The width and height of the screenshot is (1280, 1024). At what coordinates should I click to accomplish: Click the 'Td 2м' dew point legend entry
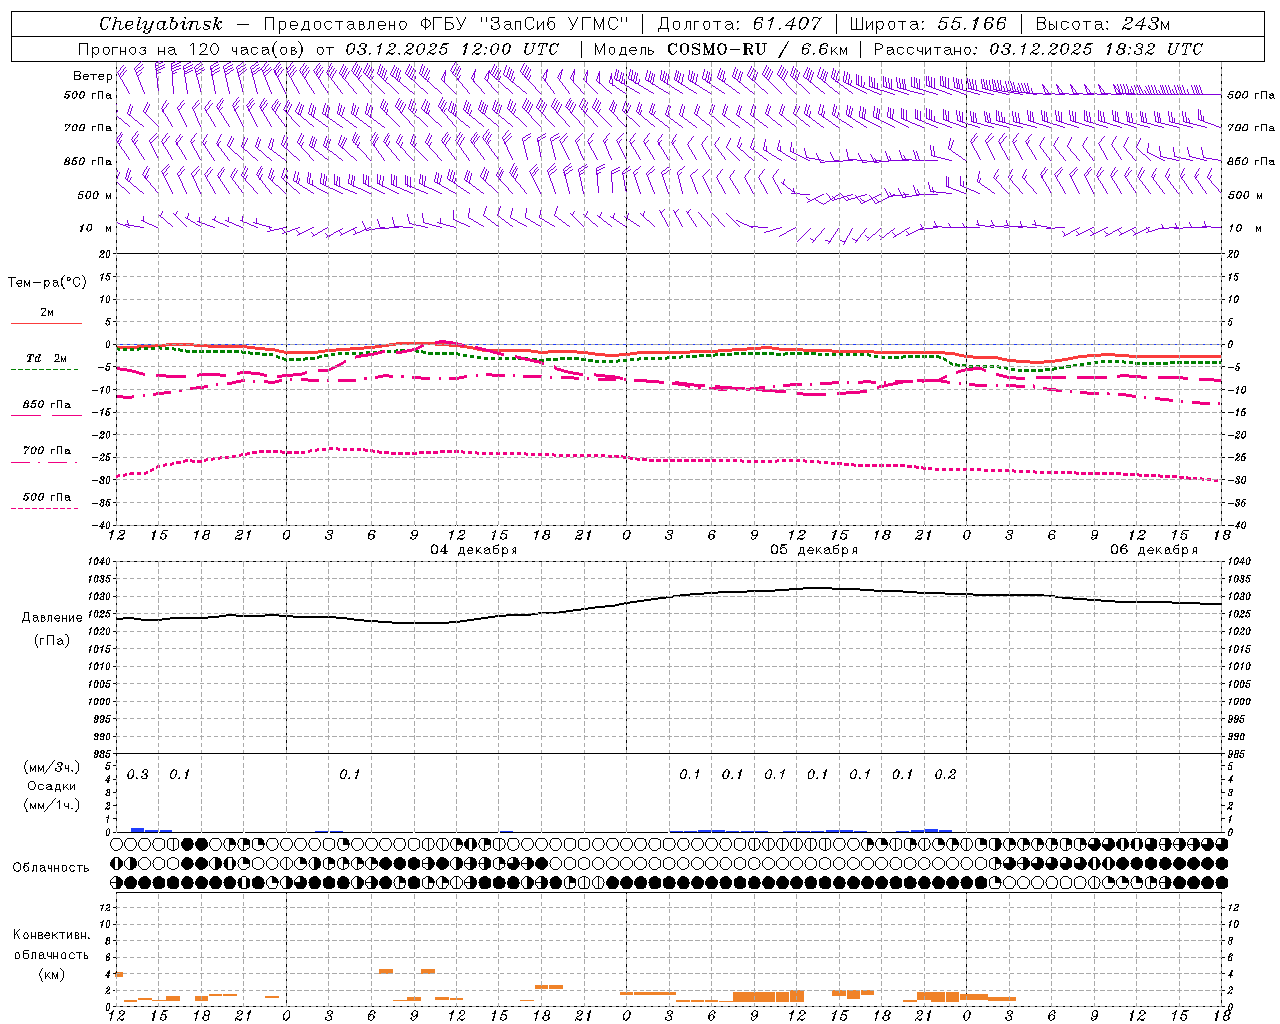tap(46, 358)
